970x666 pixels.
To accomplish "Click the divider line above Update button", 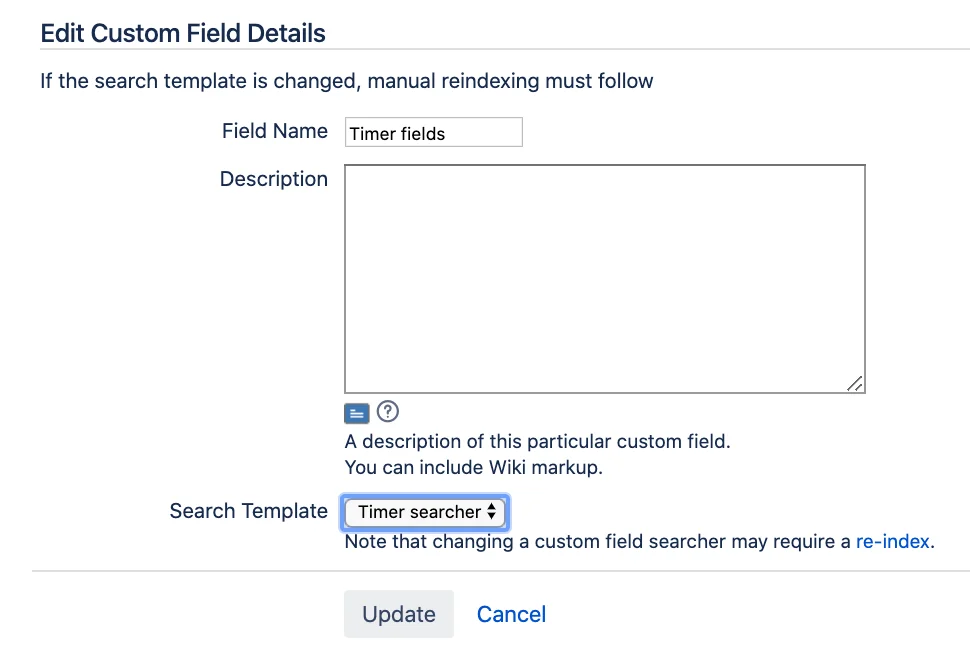I will tap(501, 571).
